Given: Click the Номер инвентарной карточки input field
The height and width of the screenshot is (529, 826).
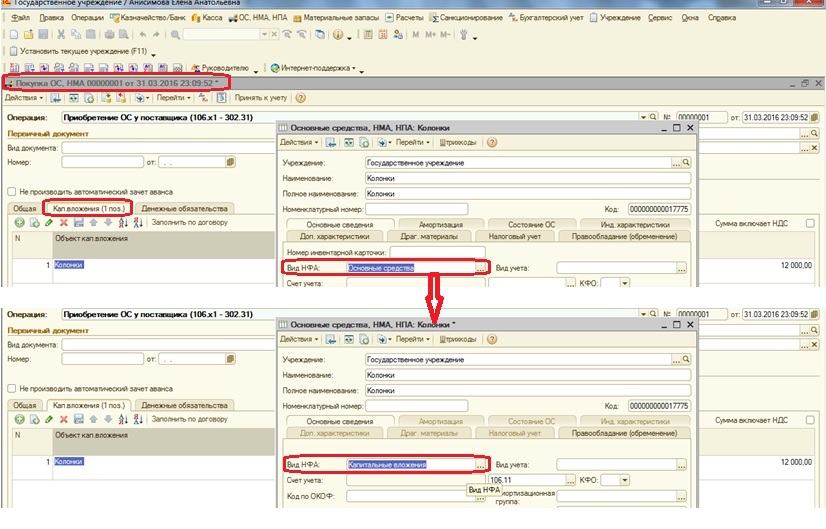Looking at the screenshot, I should (x=438, y=252).
